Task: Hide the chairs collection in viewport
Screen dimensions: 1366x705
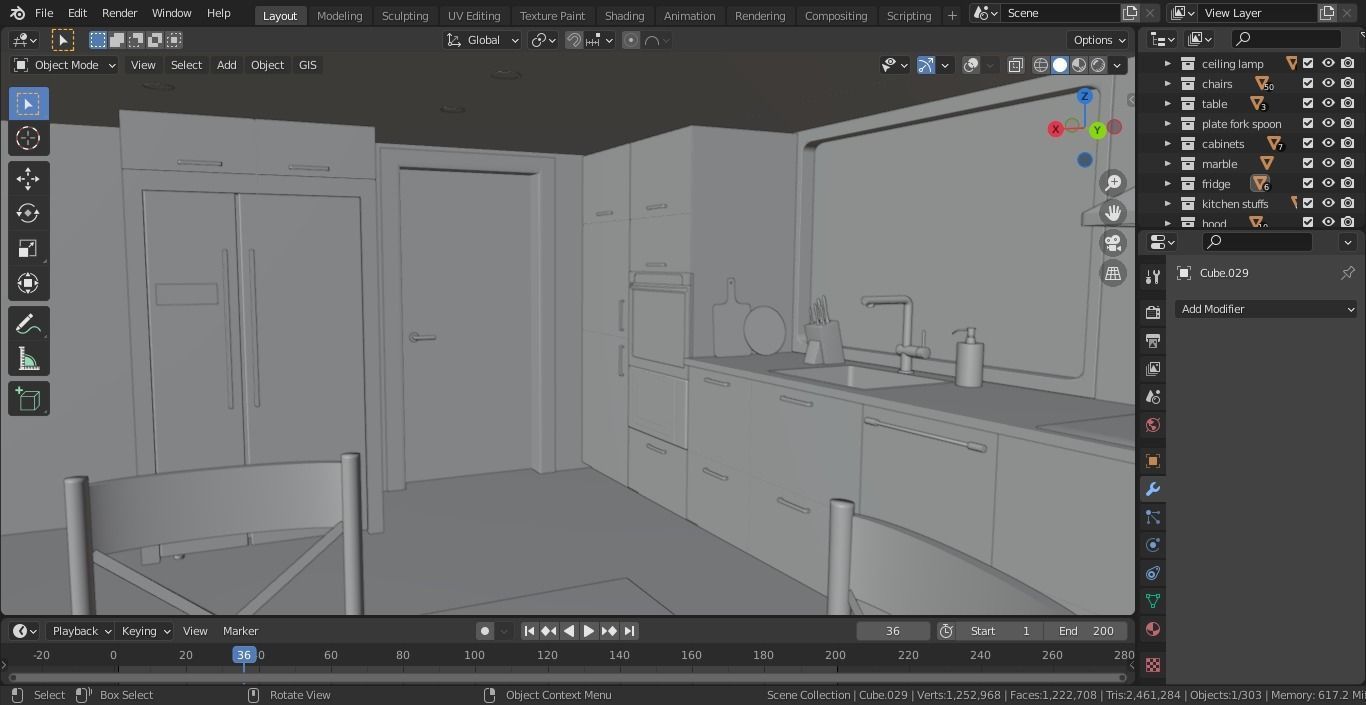Action: (x=1328, y=83)
